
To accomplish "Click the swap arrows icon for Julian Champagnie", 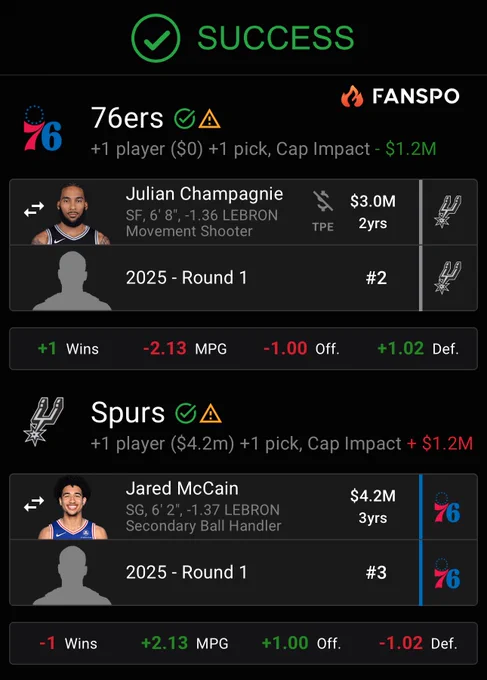I will tap(34, 209).
